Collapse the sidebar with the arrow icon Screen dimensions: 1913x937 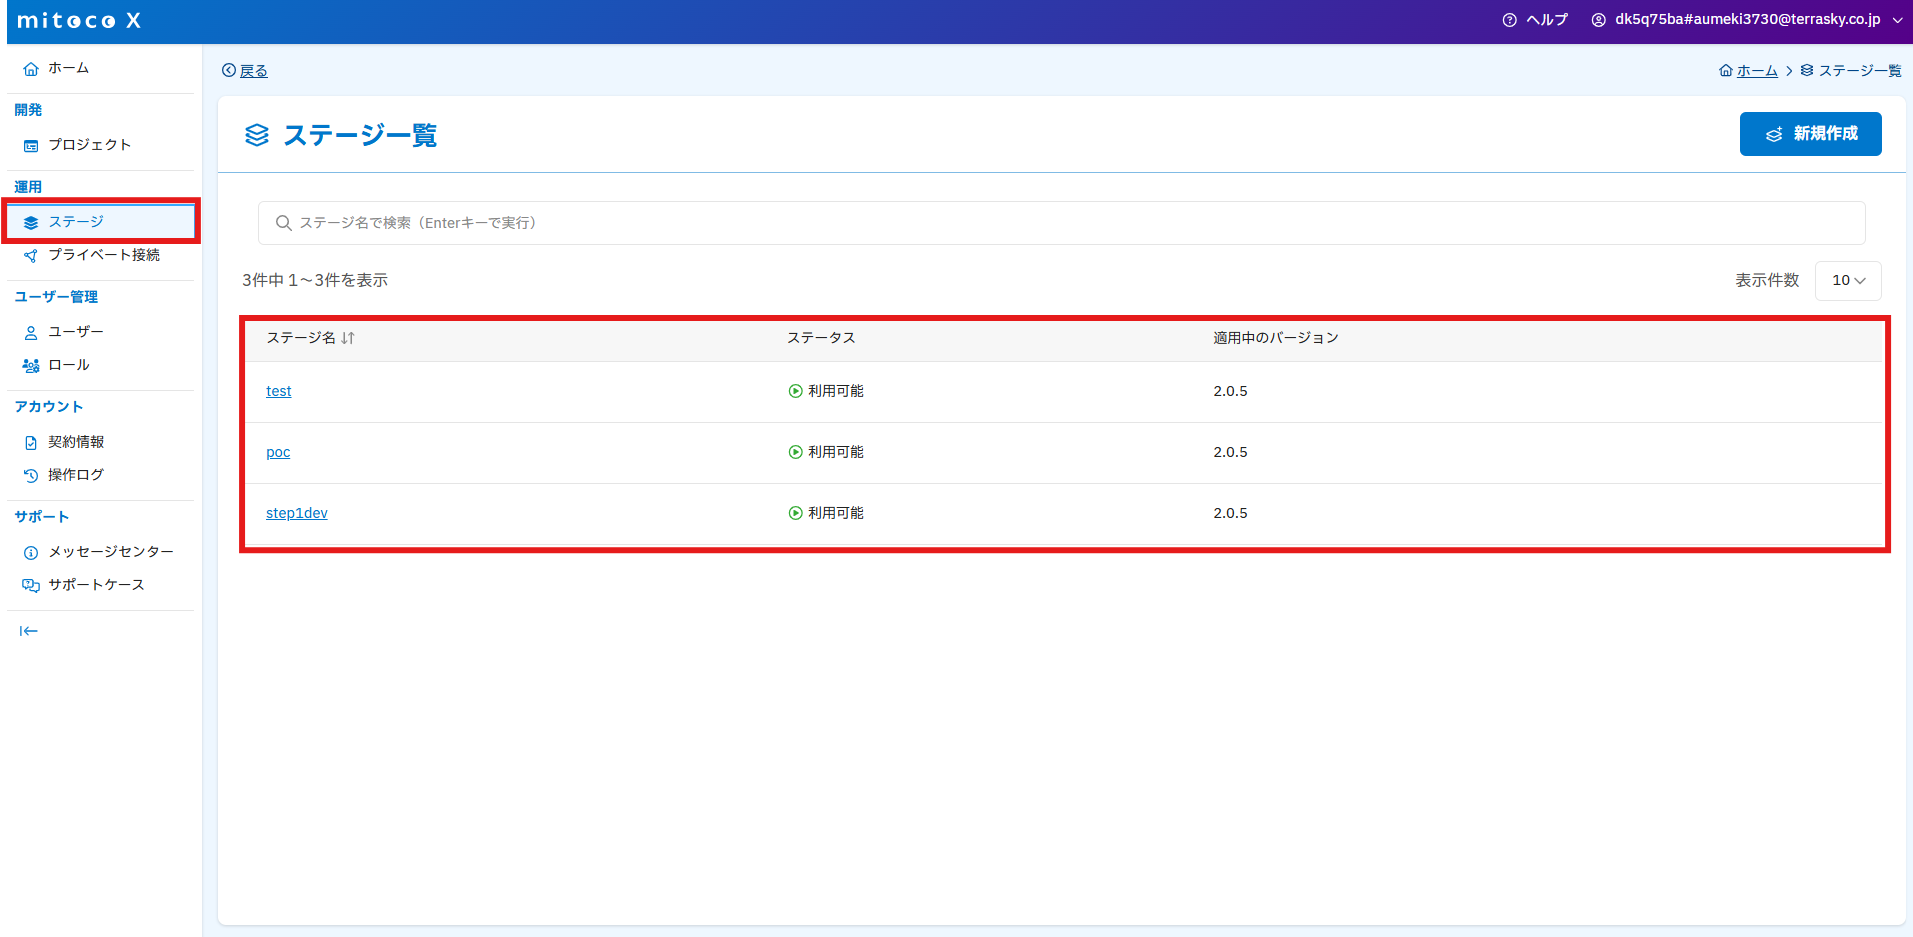coord(29,631)
